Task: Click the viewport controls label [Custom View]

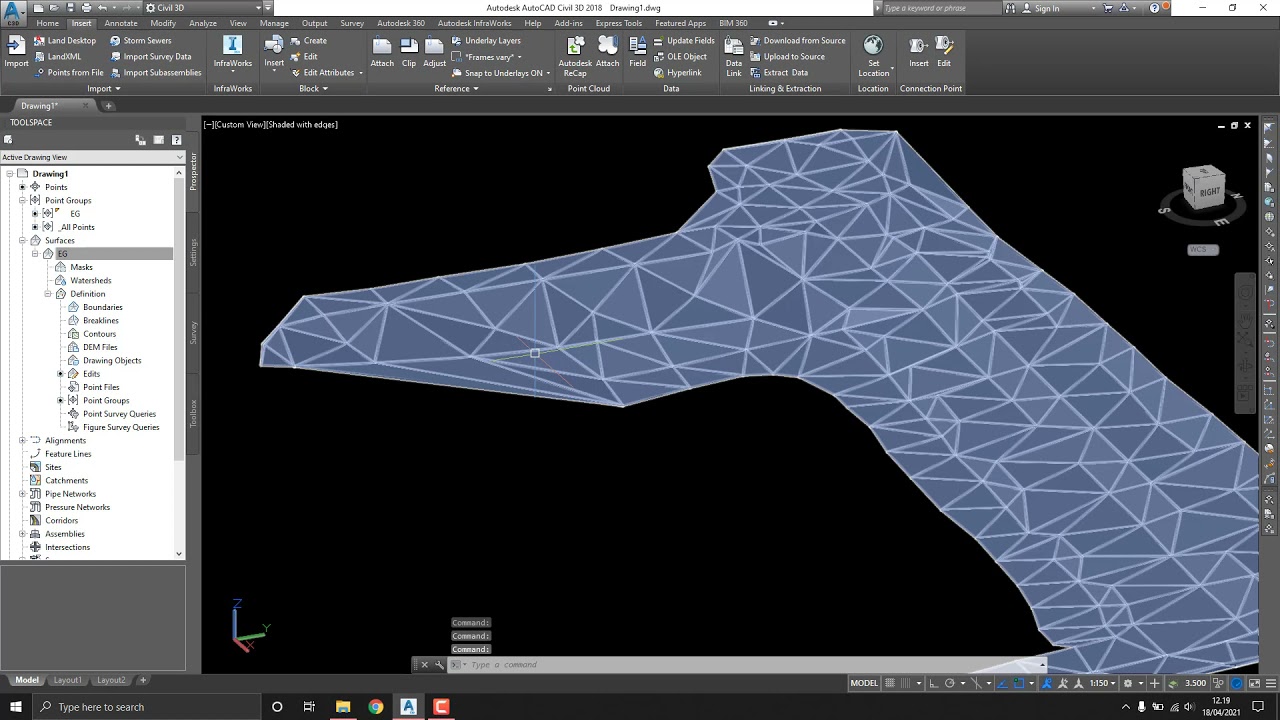Action: tap(240, 125)
